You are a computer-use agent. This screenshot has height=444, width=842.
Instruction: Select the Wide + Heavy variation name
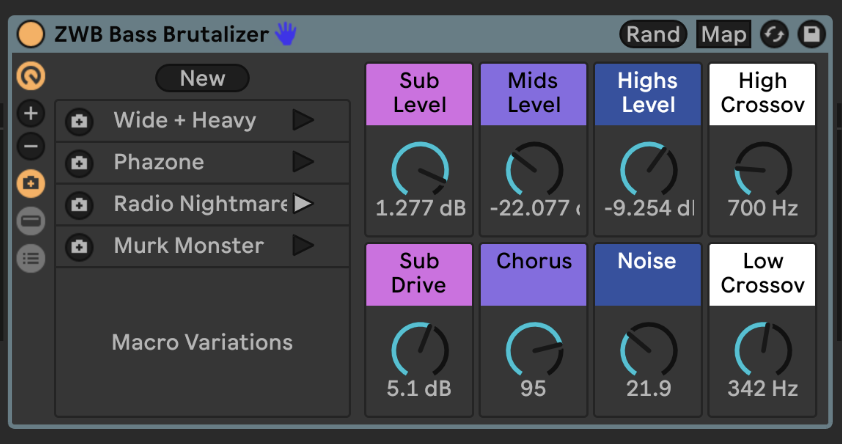click(184, 121)
